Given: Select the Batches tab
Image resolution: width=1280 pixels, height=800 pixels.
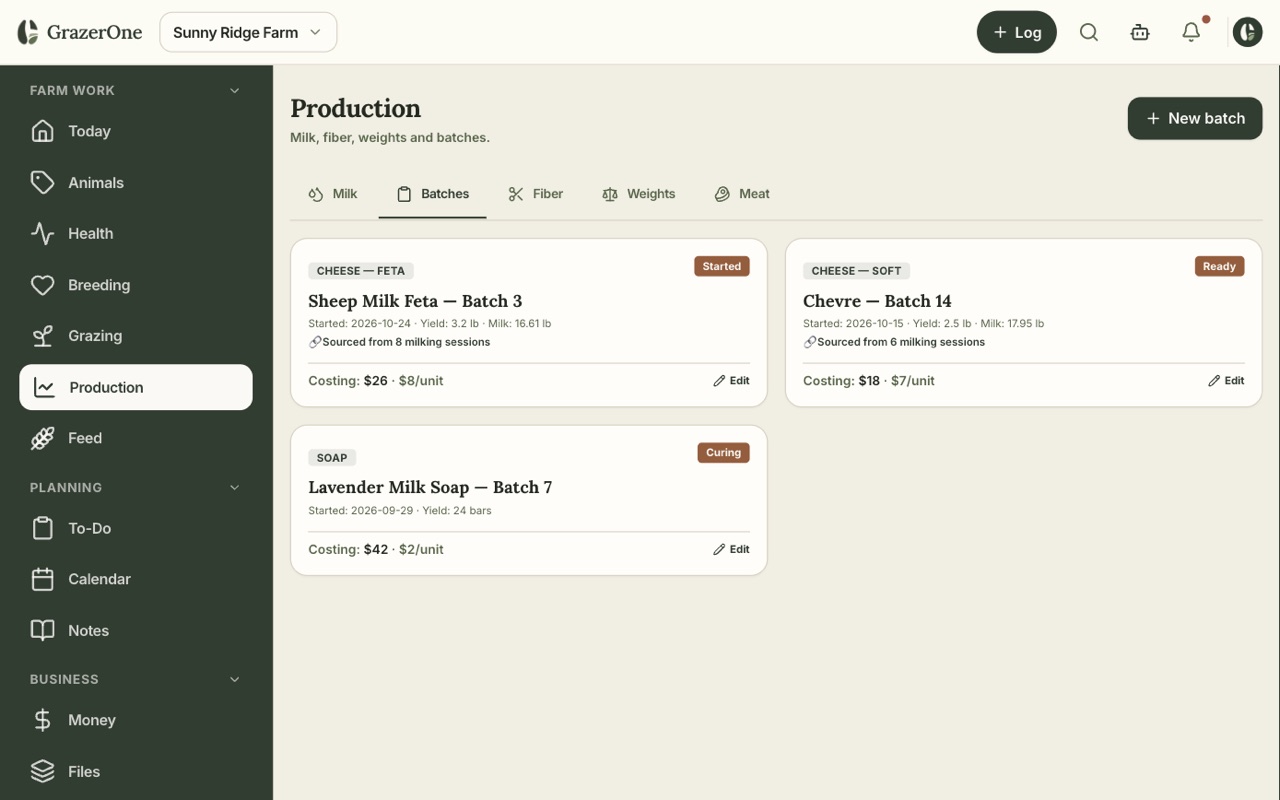Looking at the screenshot, I should tap(432, 194).
